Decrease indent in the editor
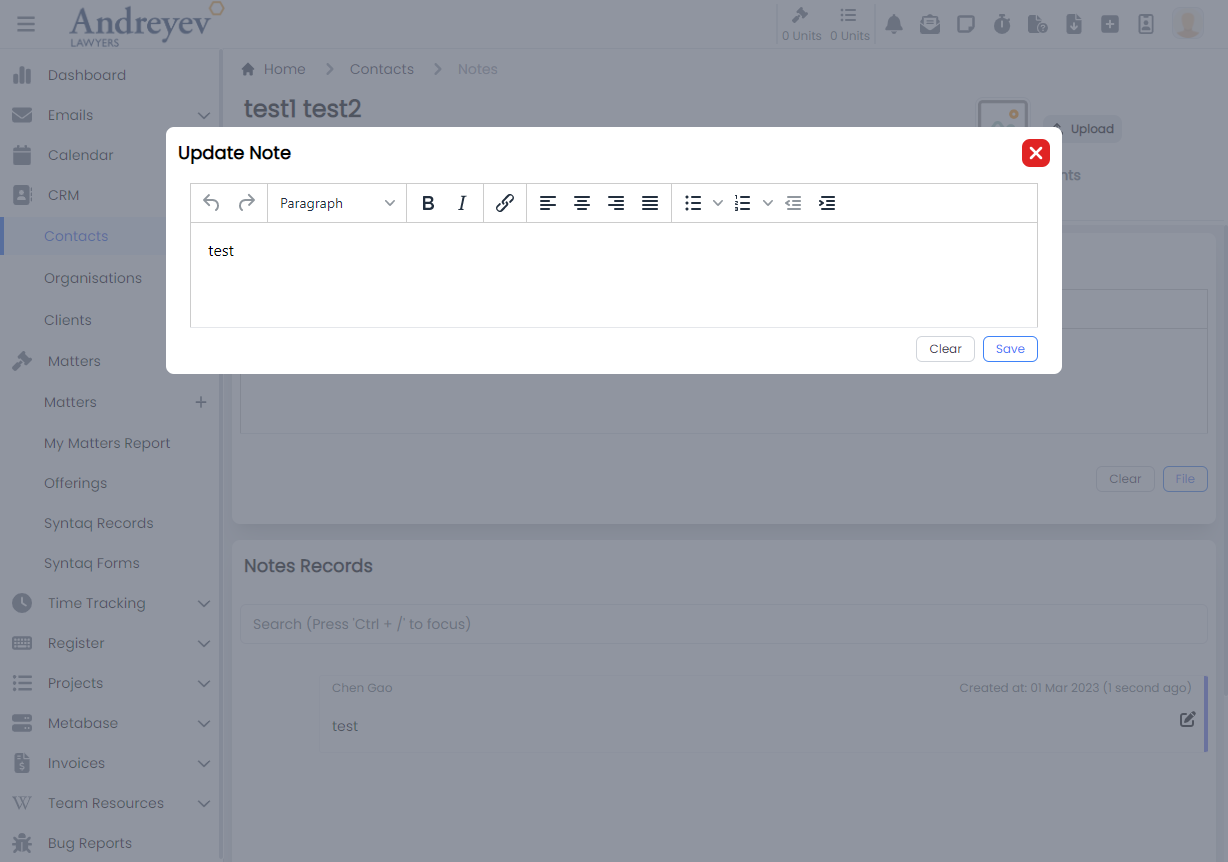Image resolution: width=1228 pixels, height=862 pixels. 793,203
